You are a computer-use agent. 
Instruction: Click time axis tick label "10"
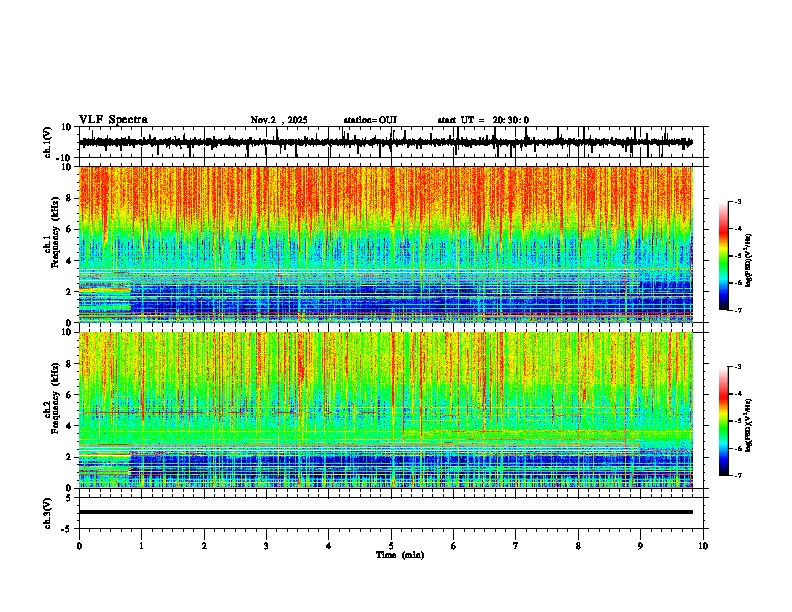point(703,546)
